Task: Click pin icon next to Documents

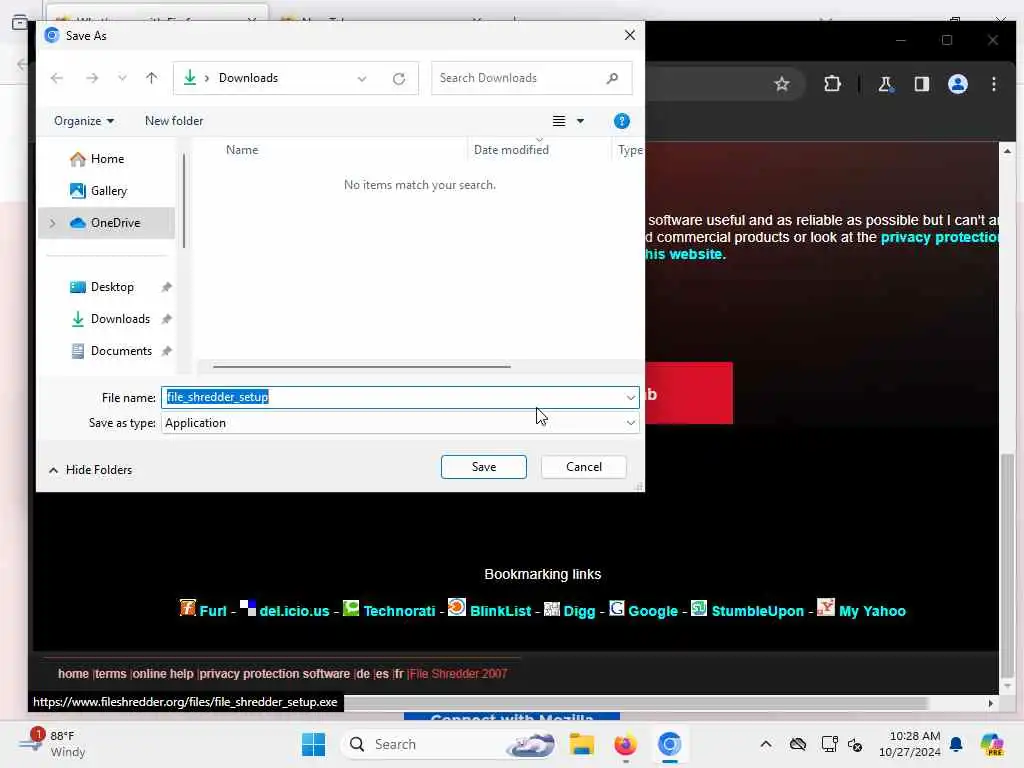Action: click(167, 351)
